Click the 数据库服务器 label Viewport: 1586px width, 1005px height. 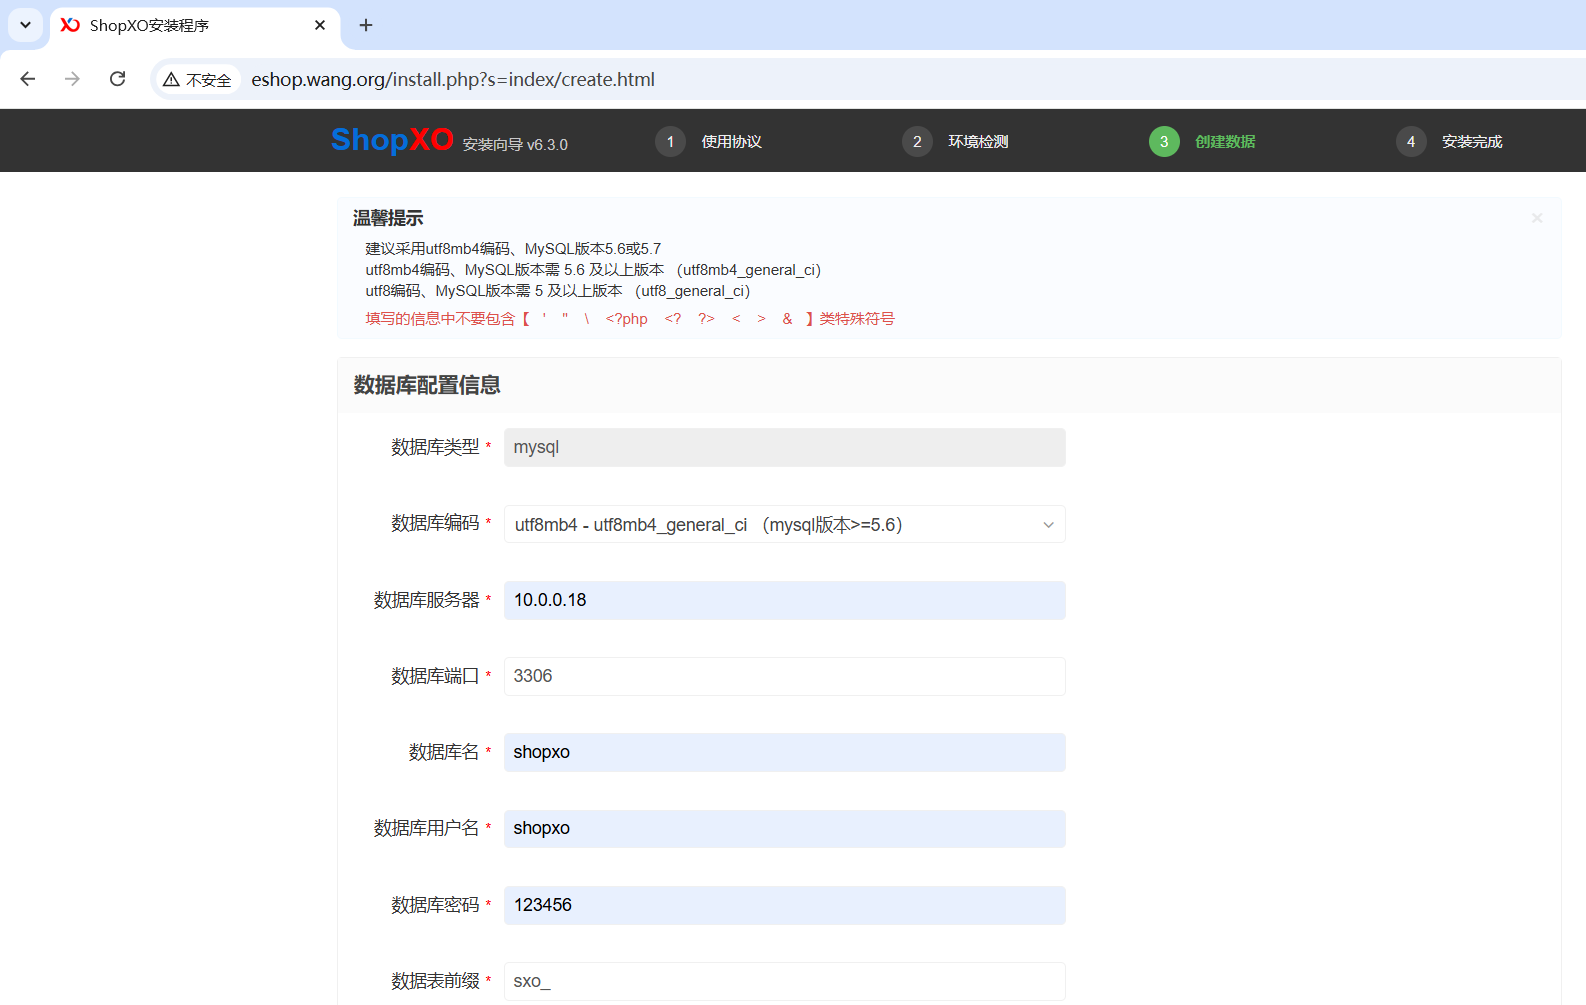pyautogui.click(x=427, y=600)
